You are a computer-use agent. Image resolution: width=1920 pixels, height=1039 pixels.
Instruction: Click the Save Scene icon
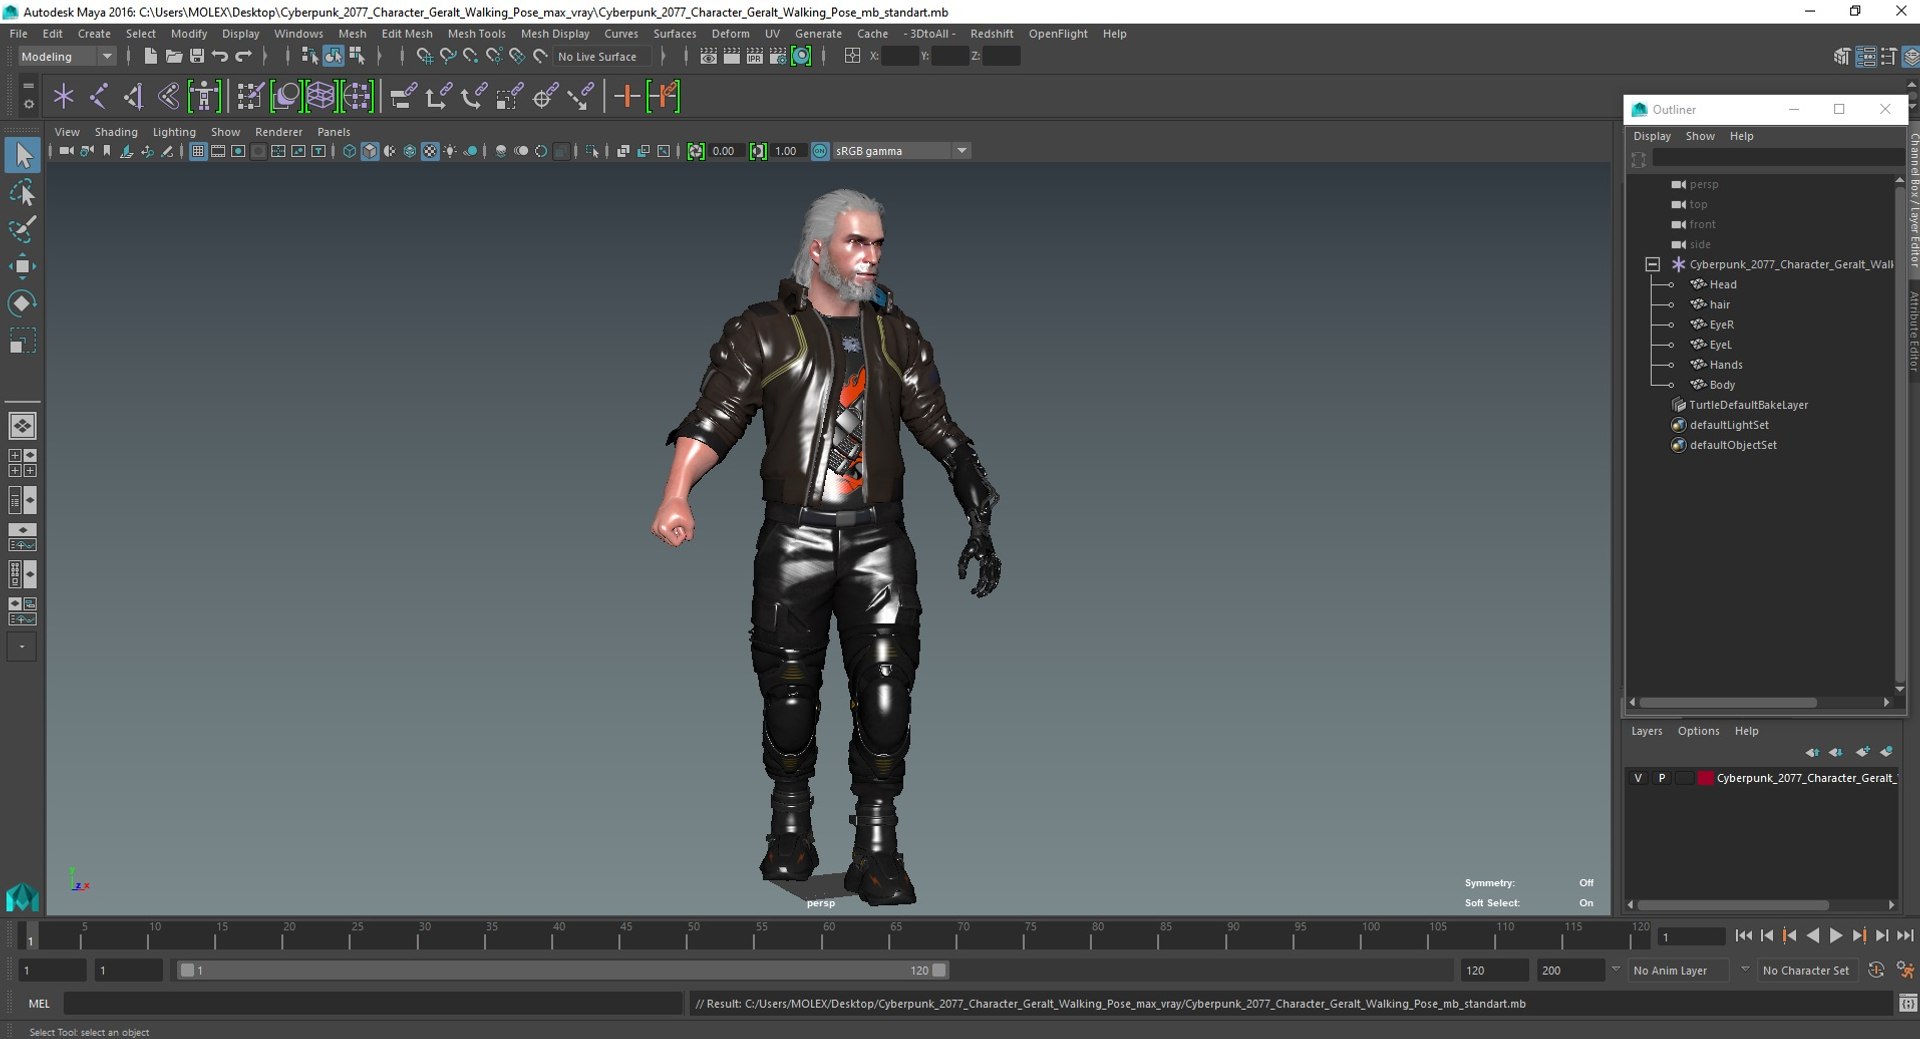197,56
